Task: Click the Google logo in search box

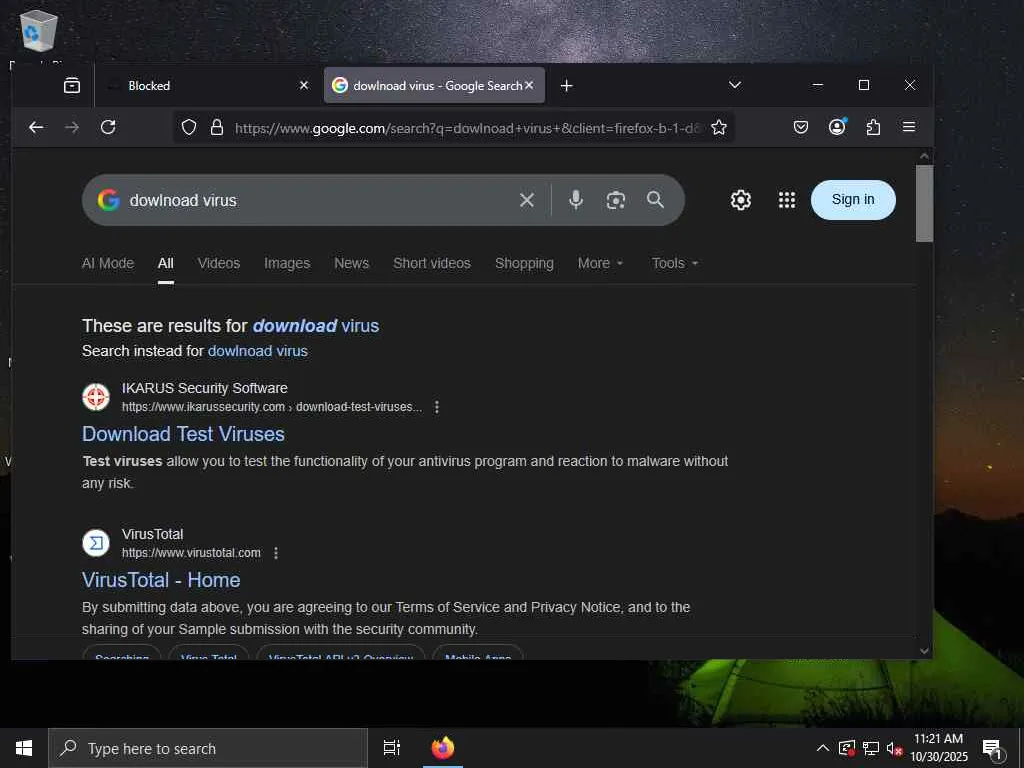Action: [x=108, y=200]
